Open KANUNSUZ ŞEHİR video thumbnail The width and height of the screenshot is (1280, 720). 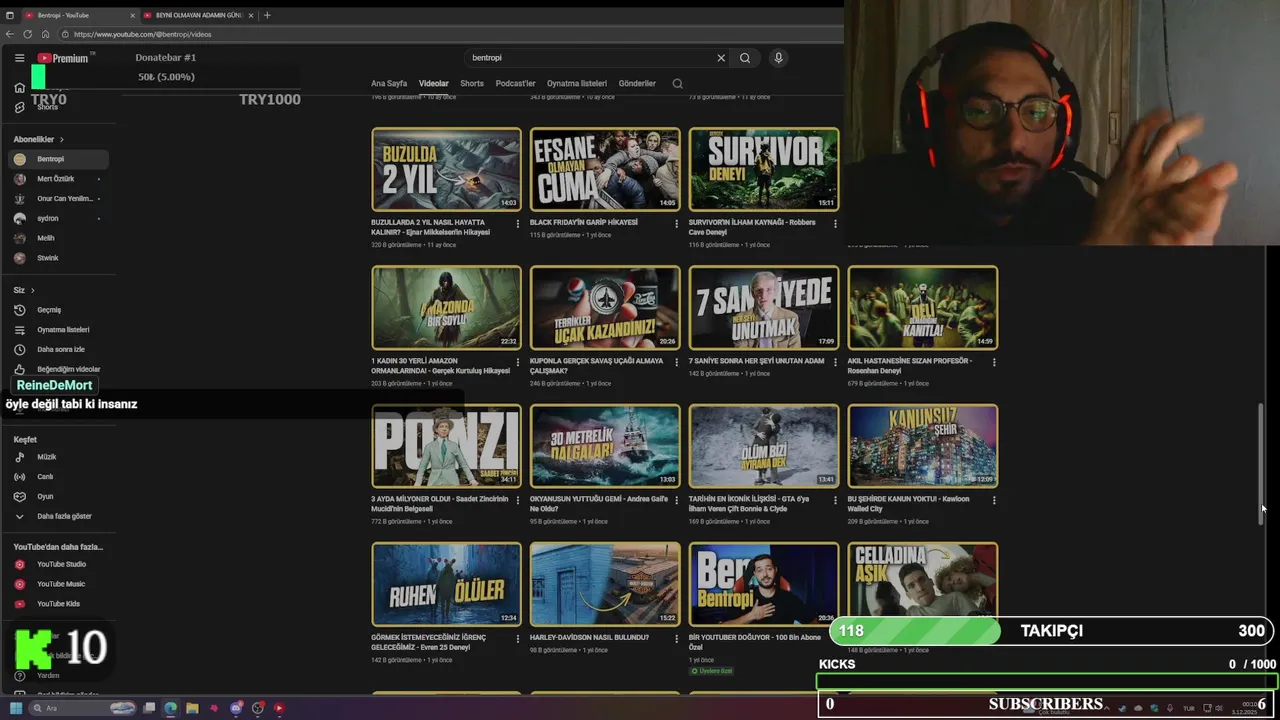pos(923,446)
